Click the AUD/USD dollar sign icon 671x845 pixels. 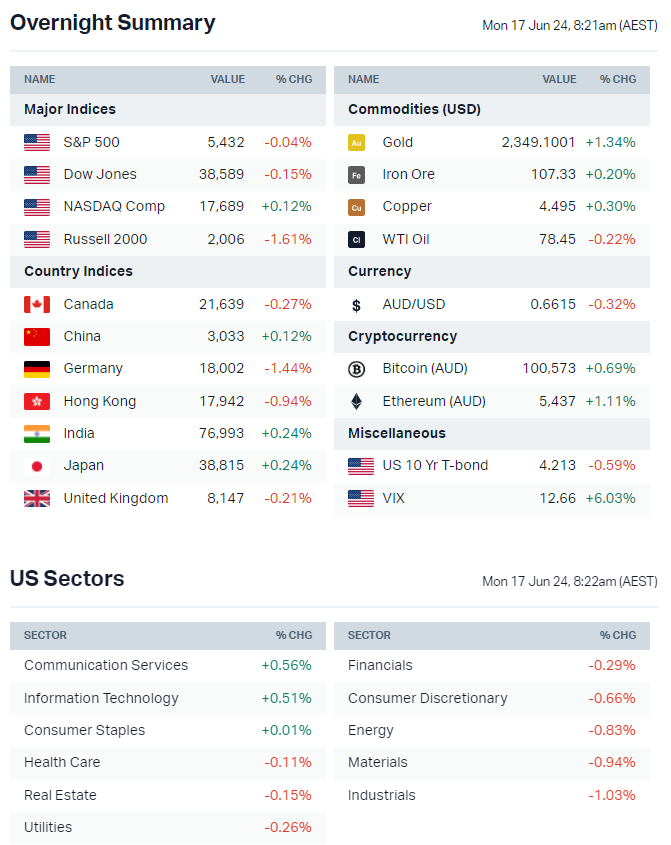[356, 305]
